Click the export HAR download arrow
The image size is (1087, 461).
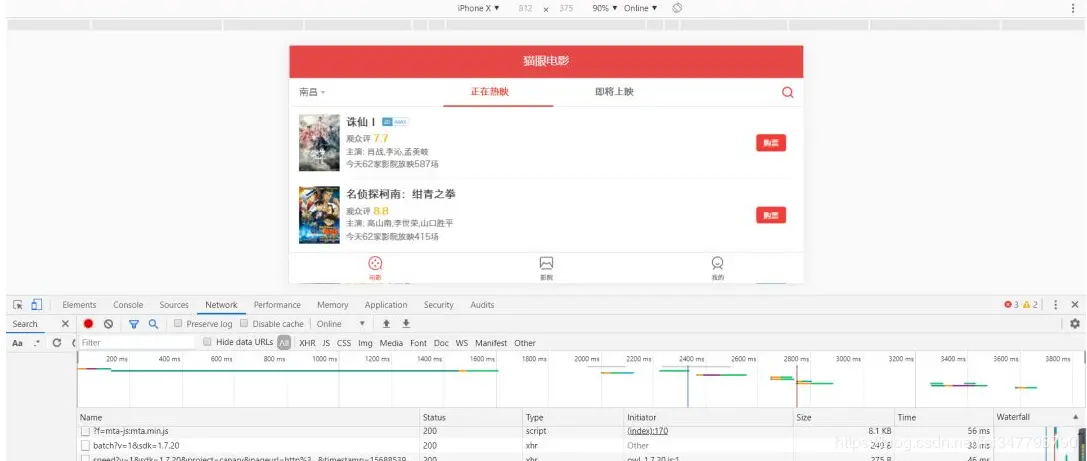pos(406,324)
